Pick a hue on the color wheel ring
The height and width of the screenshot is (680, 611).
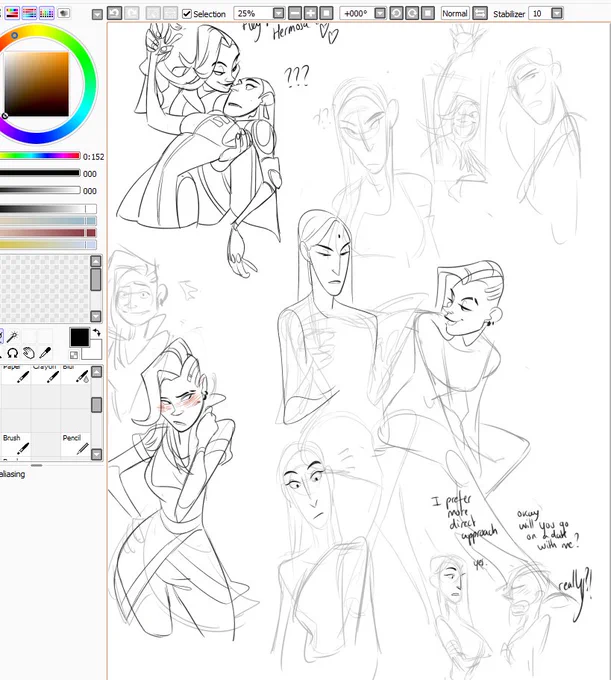click(88, 85)
